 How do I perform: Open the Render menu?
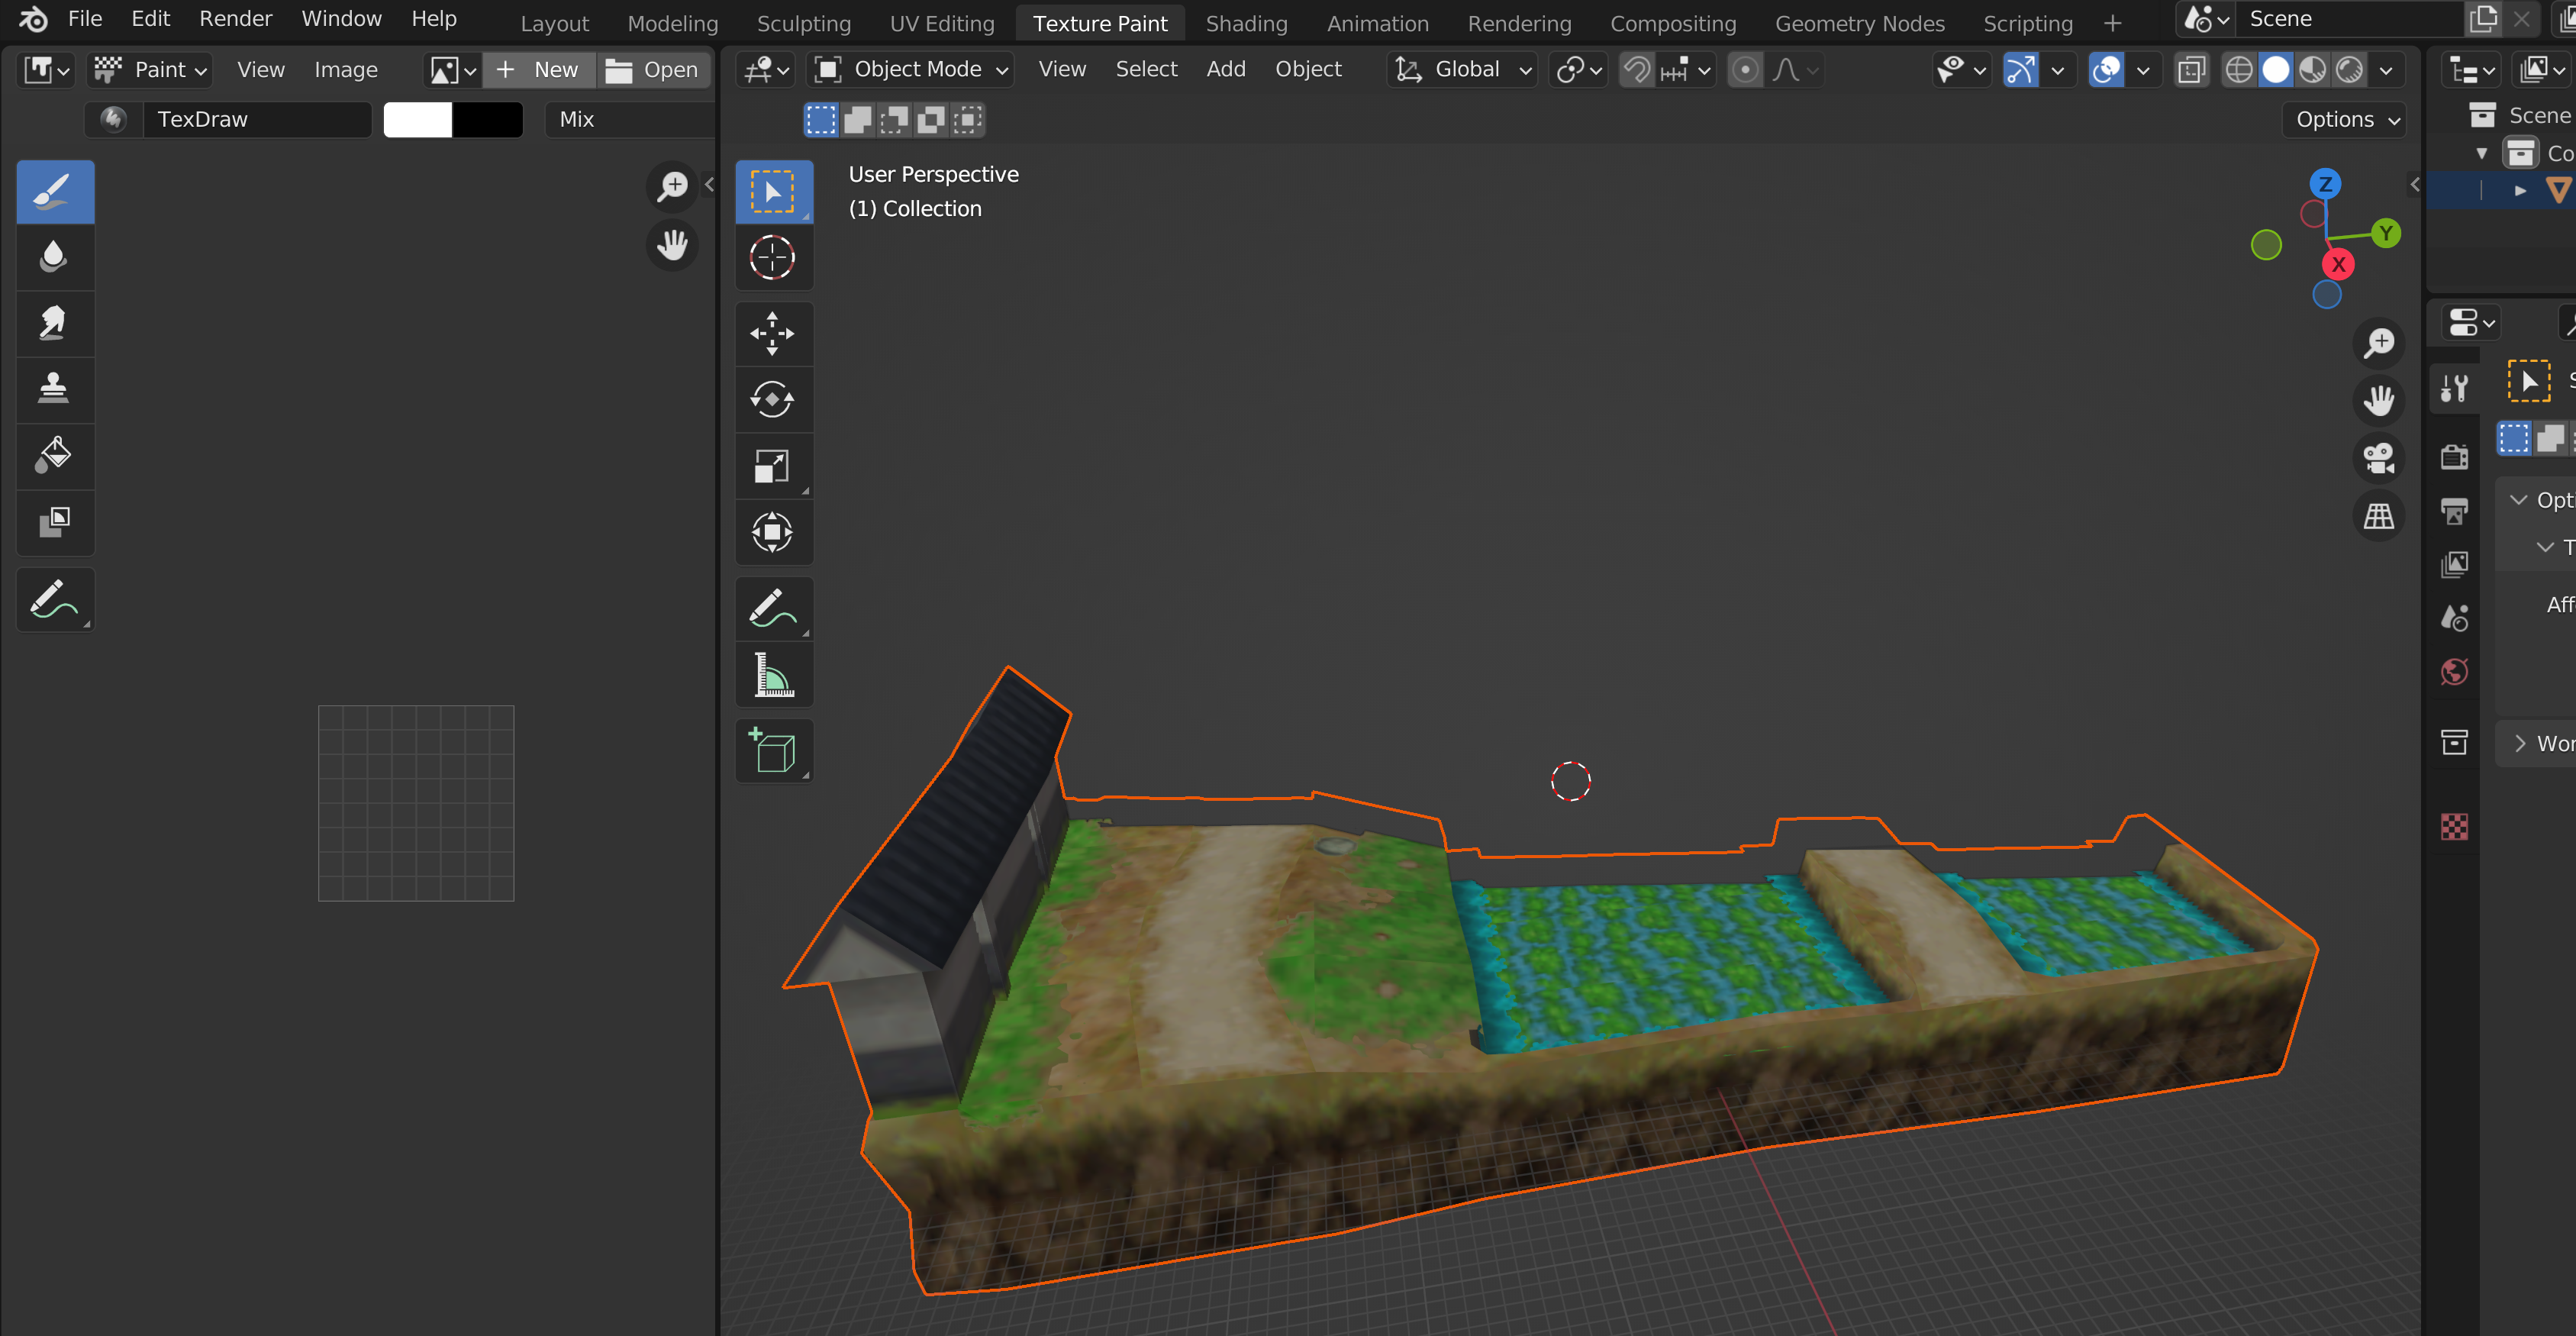coord(235,19)
